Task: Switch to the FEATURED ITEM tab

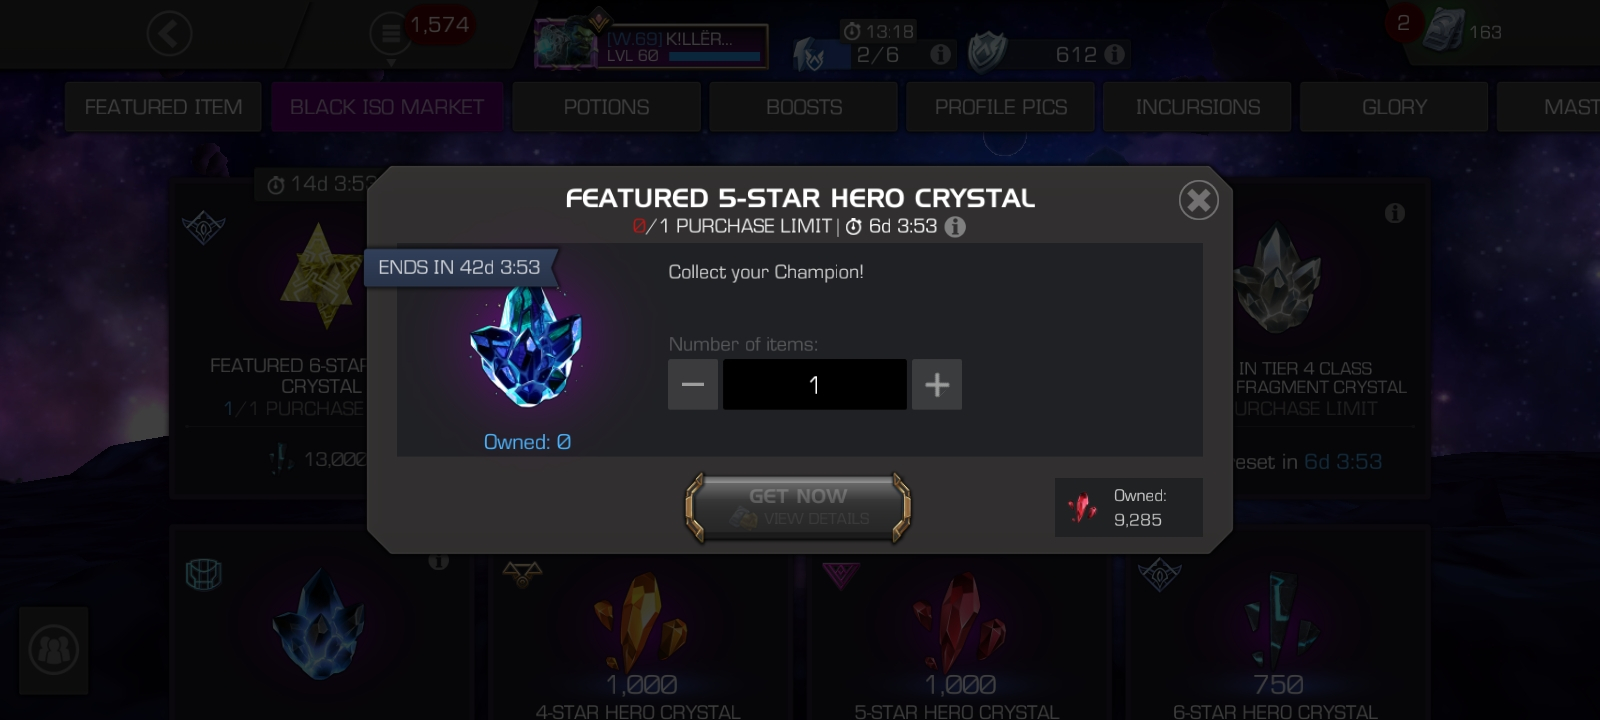Action: [163, 107]
